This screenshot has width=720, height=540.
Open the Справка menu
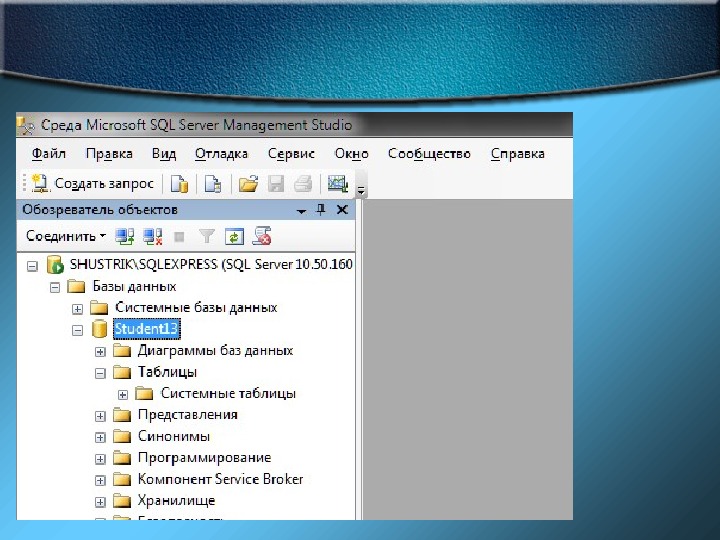click(x=518, y=153)
